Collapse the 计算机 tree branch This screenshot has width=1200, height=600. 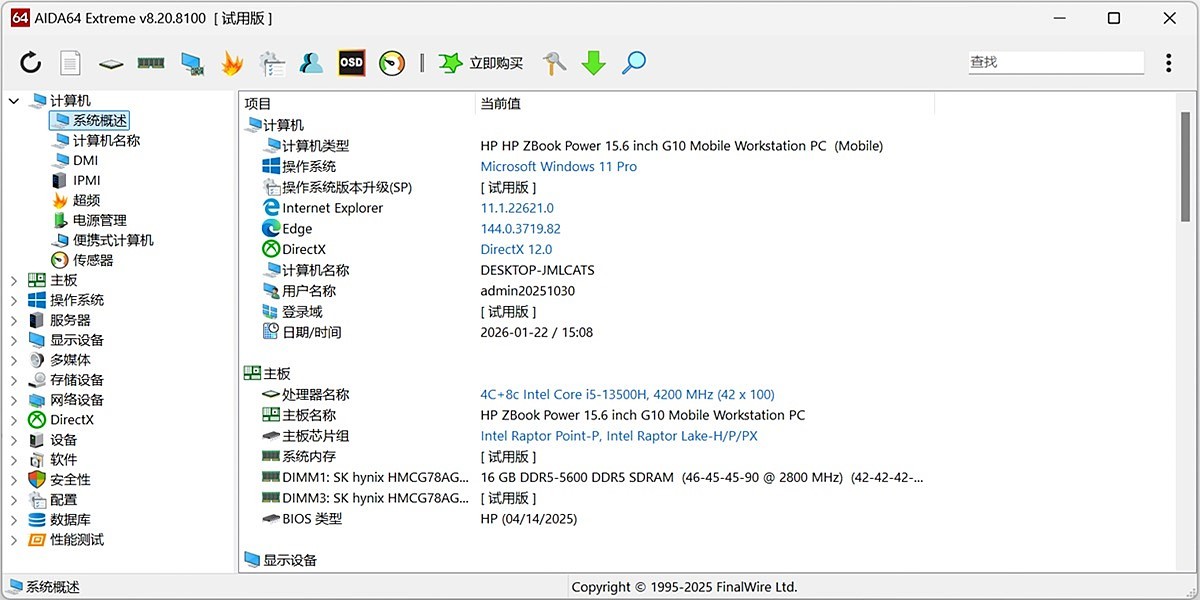12,100
